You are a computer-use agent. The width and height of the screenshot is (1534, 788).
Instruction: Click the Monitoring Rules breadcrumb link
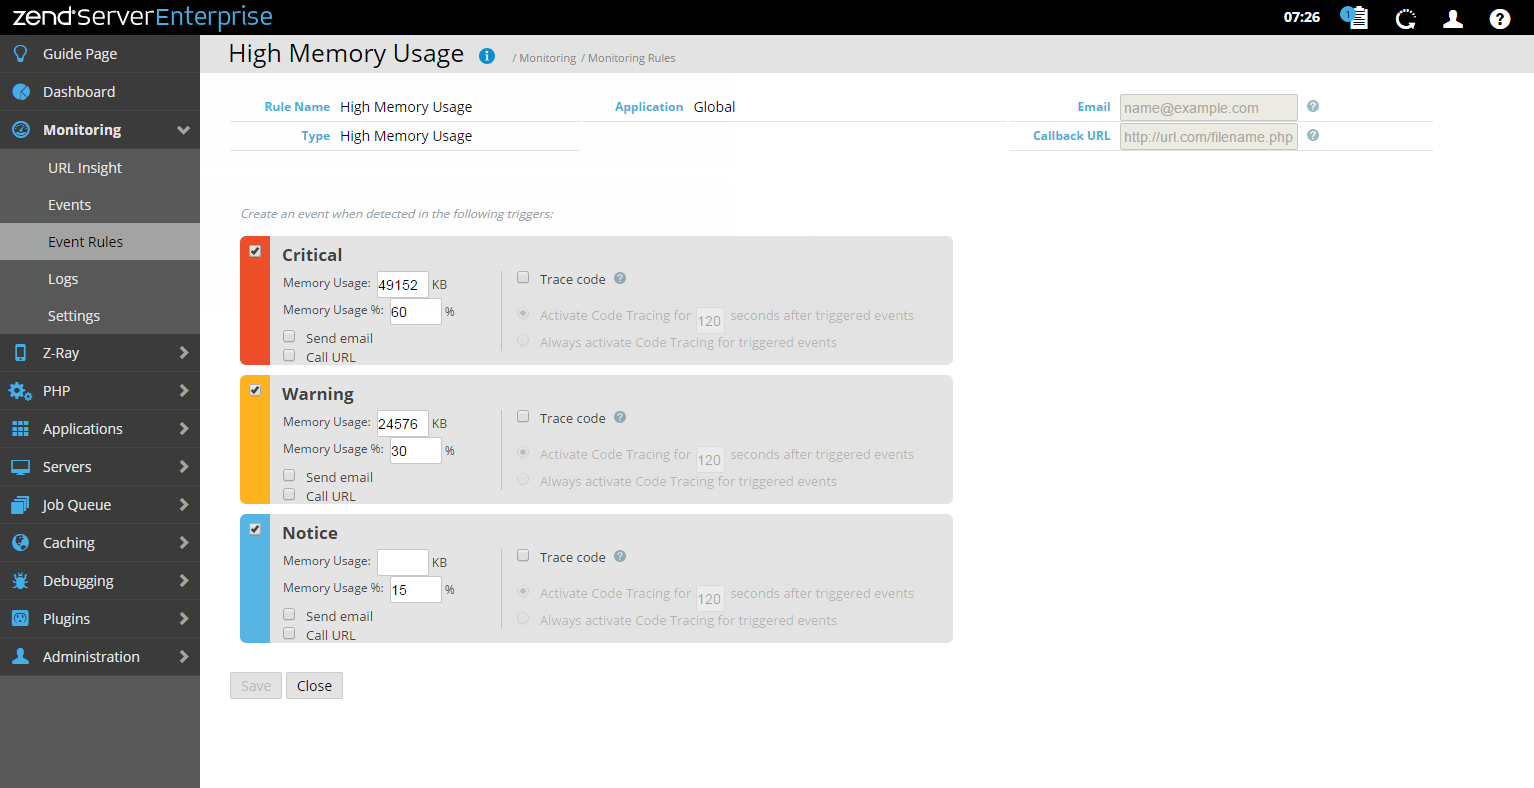(x=631, y=58)
